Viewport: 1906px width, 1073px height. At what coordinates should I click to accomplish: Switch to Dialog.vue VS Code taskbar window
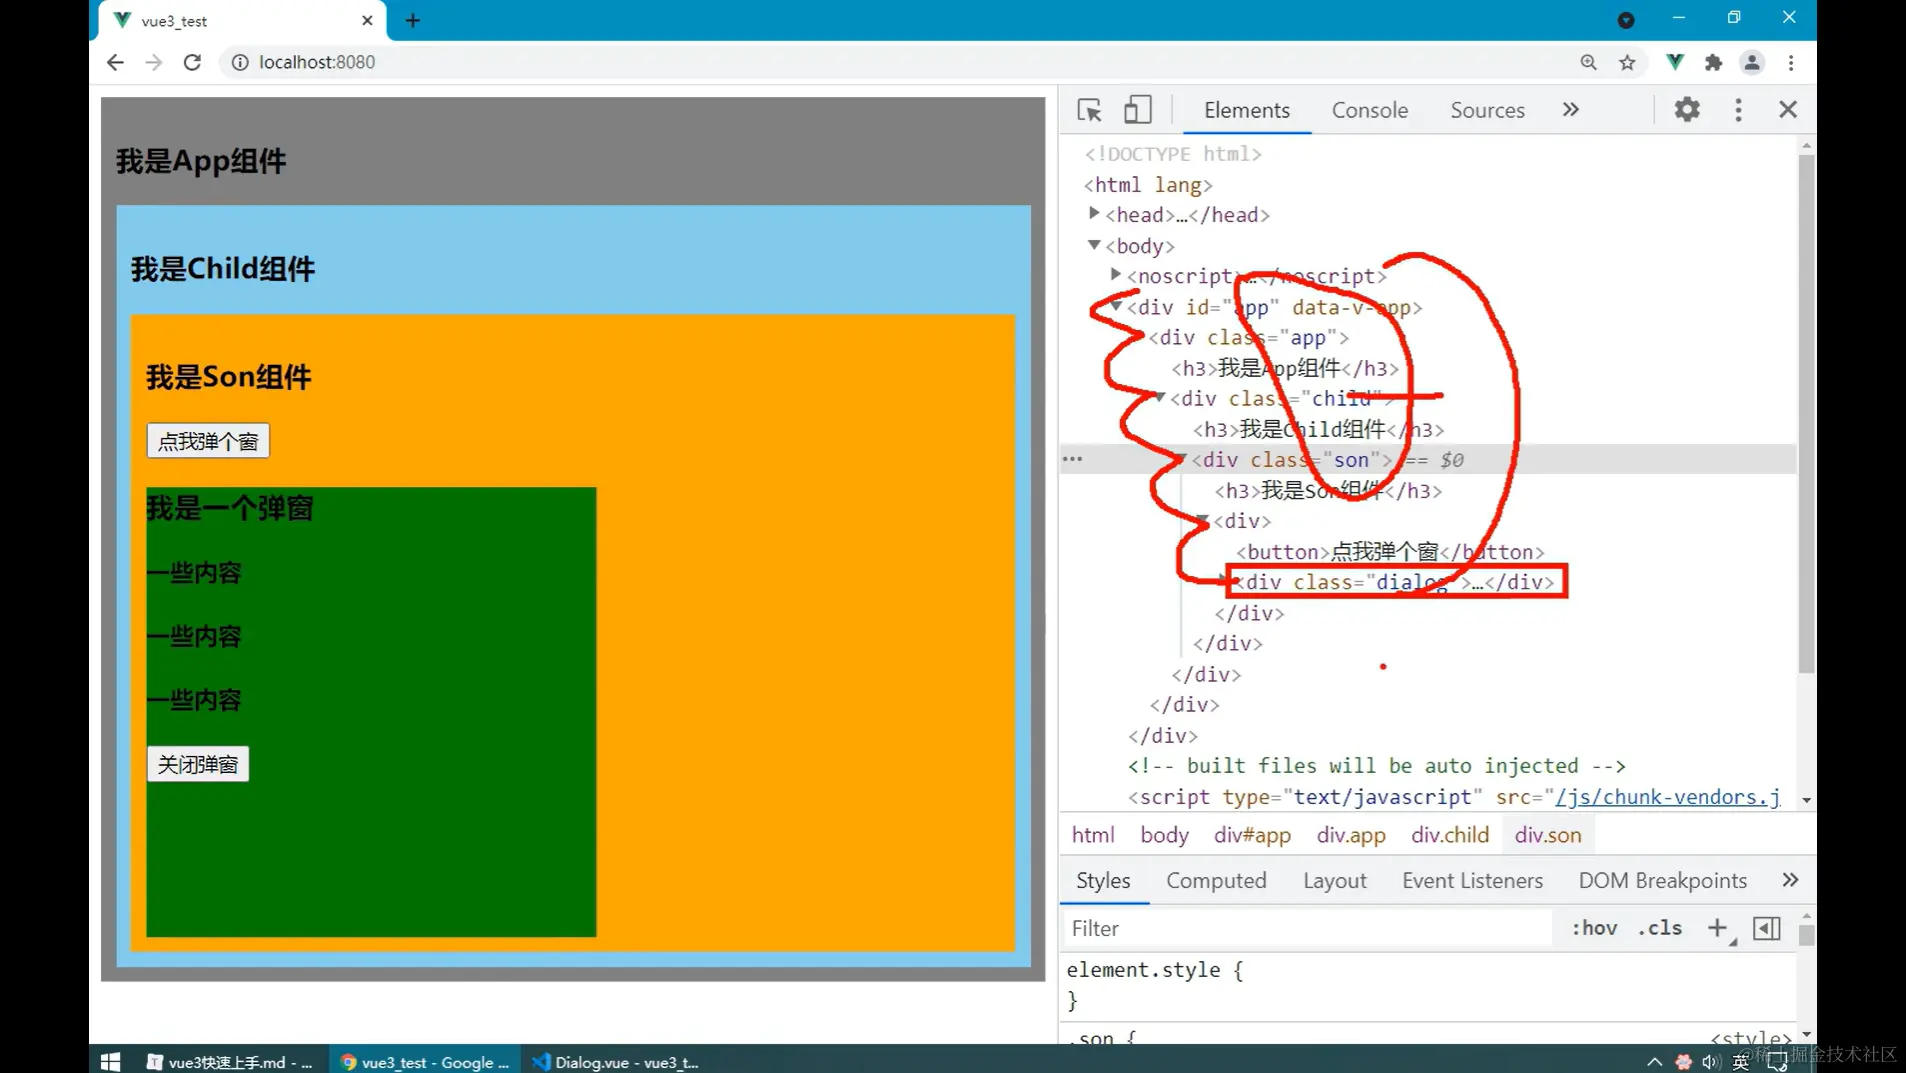coord(616,1062)
